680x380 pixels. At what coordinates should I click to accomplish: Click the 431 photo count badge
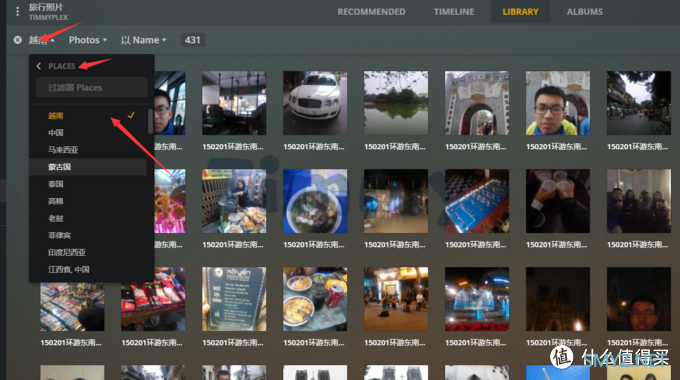point(193,40)
